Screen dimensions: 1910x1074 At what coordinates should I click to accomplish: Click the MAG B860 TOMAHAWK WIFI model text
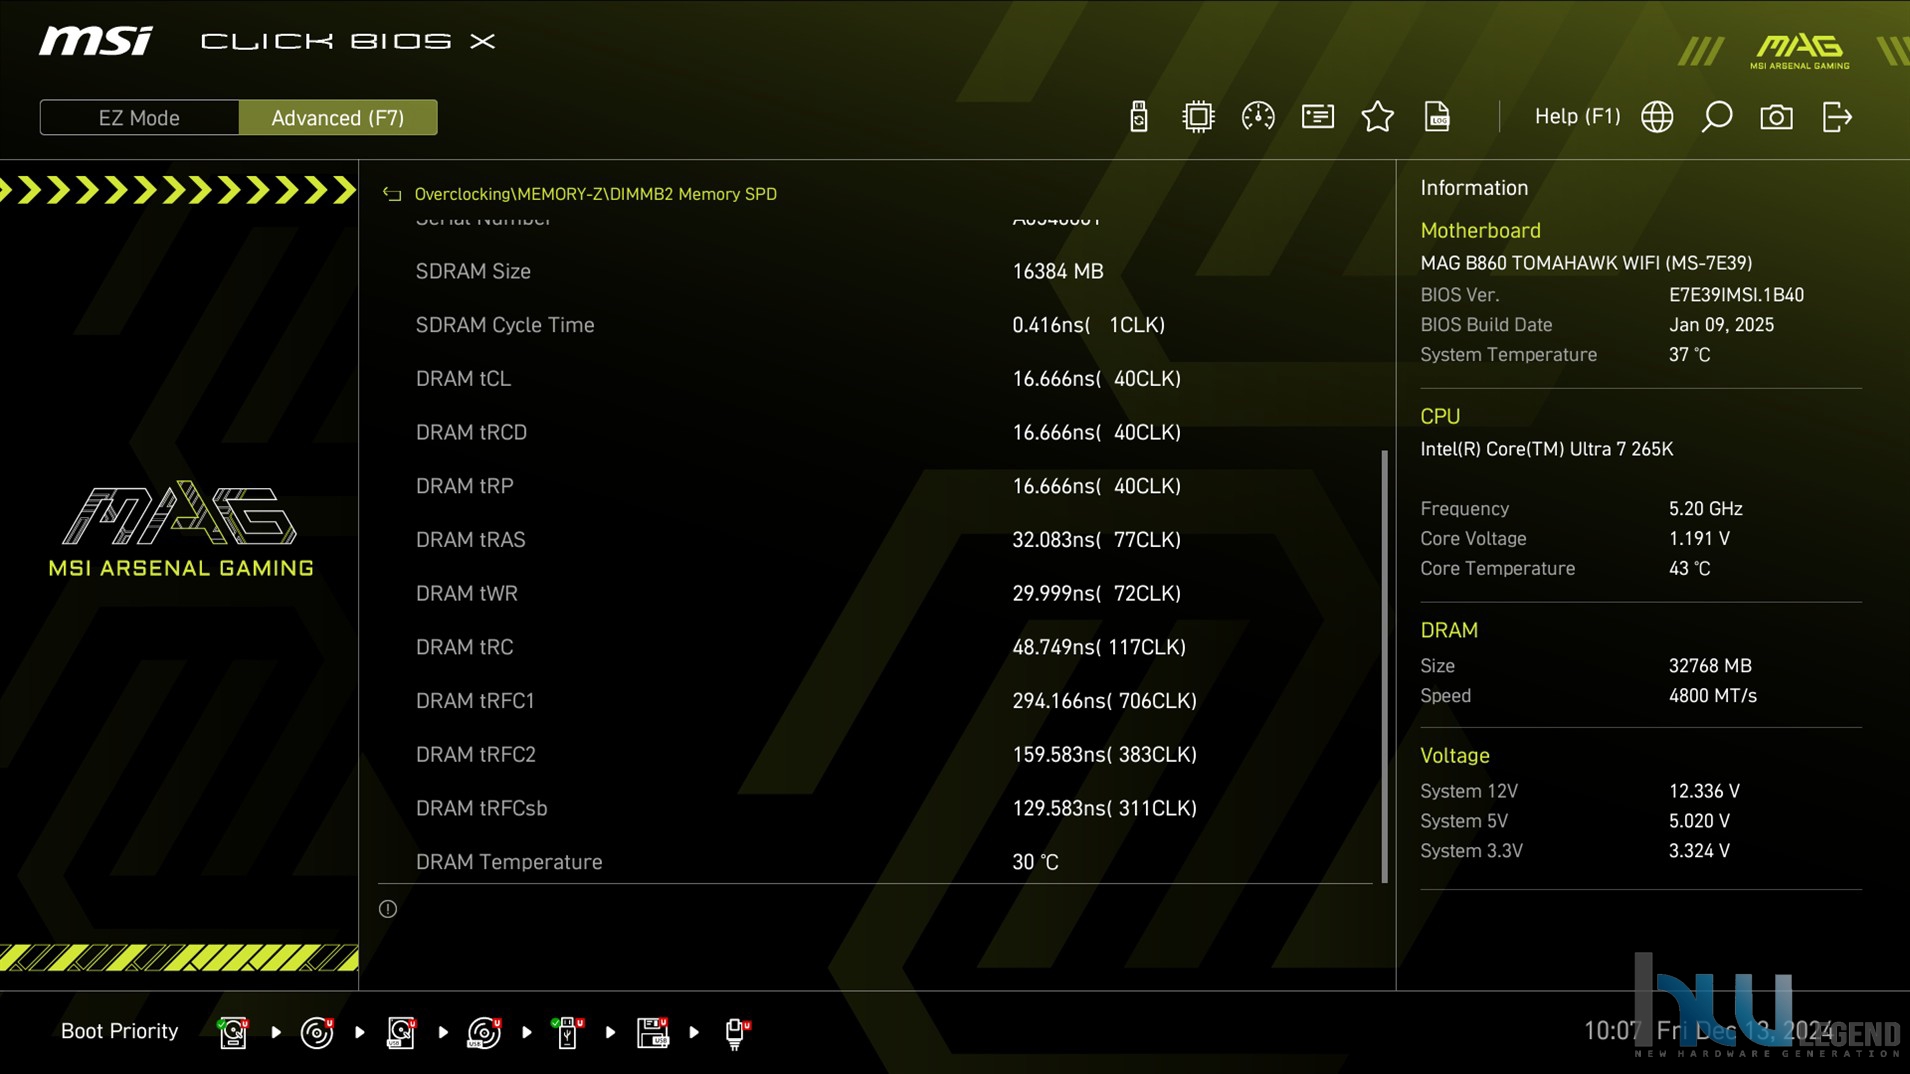(1586, 263)
